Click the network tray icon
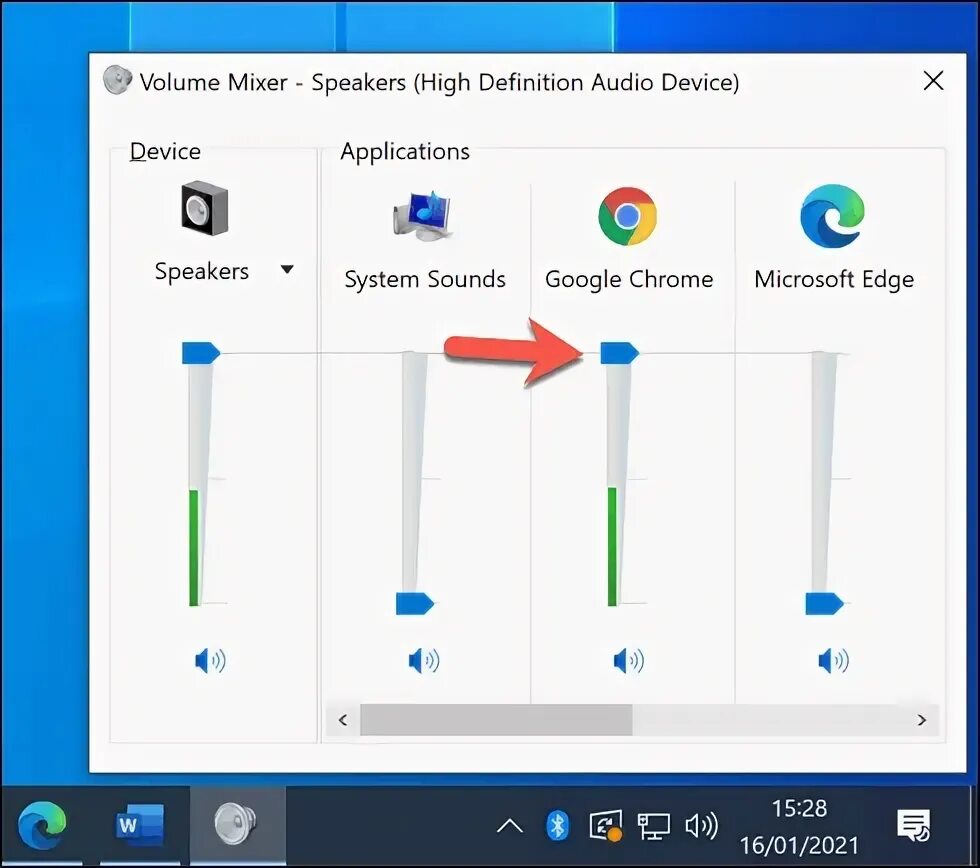 pos(653,826)
